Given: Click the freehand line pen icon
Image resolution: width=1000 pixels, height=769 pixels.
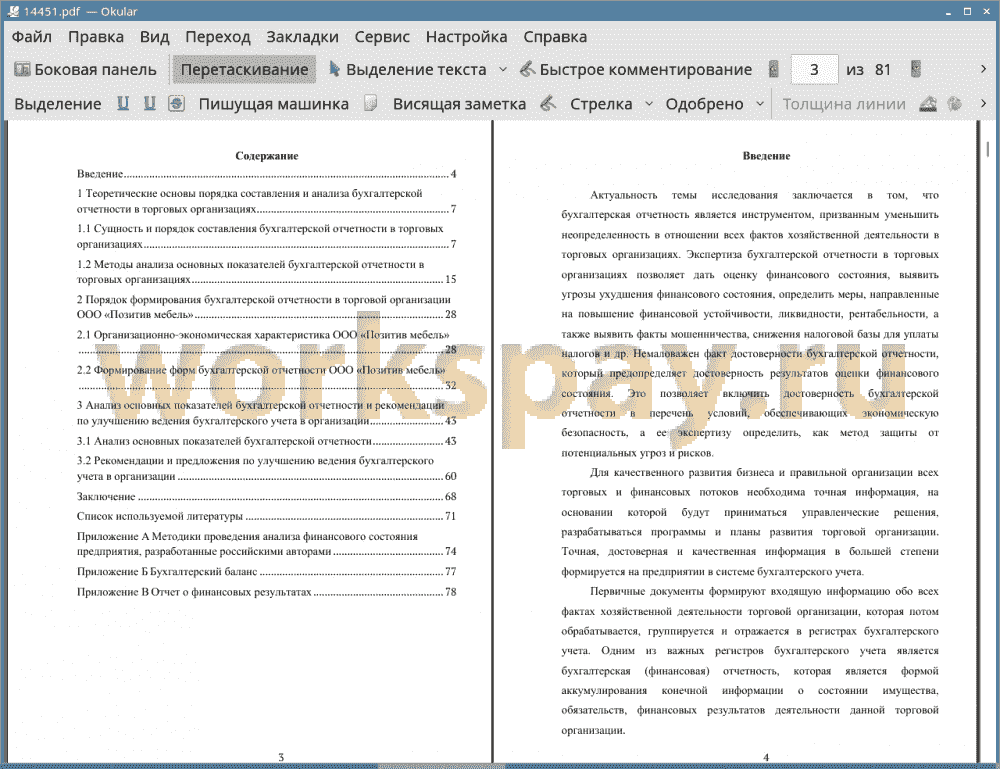Looking at the screenshot, I should [x=548, y=104].
